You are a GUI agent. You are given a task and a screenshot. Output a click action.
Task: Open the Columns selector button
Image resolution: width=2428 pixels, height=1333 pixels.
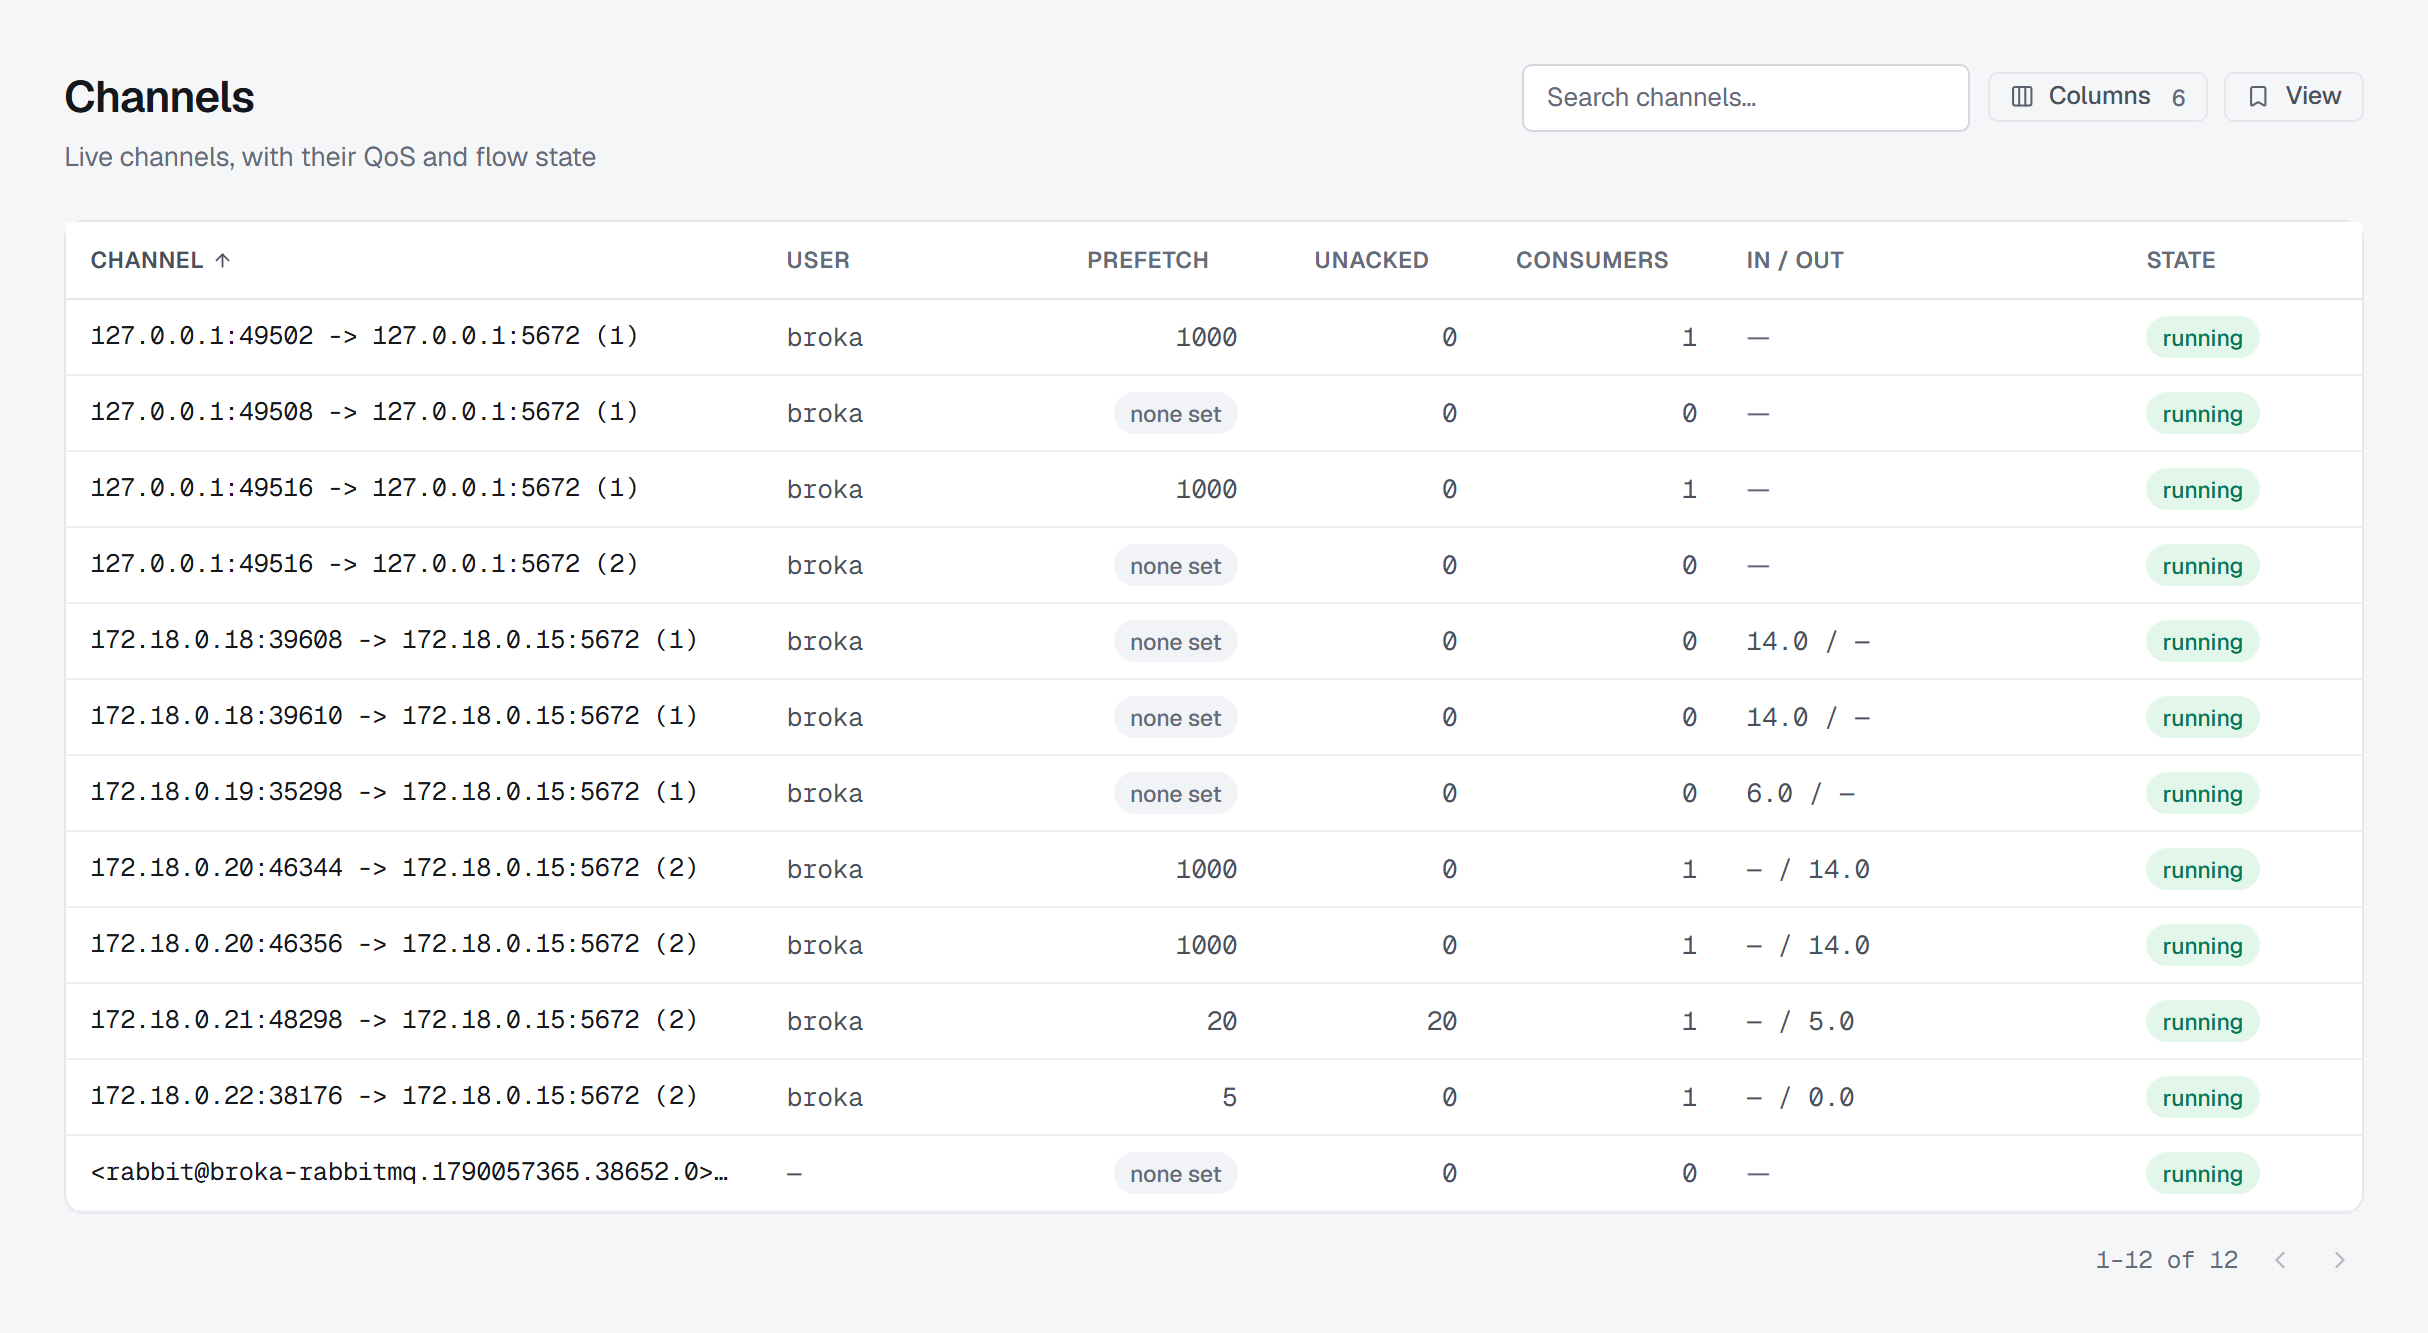(2097, 96)
